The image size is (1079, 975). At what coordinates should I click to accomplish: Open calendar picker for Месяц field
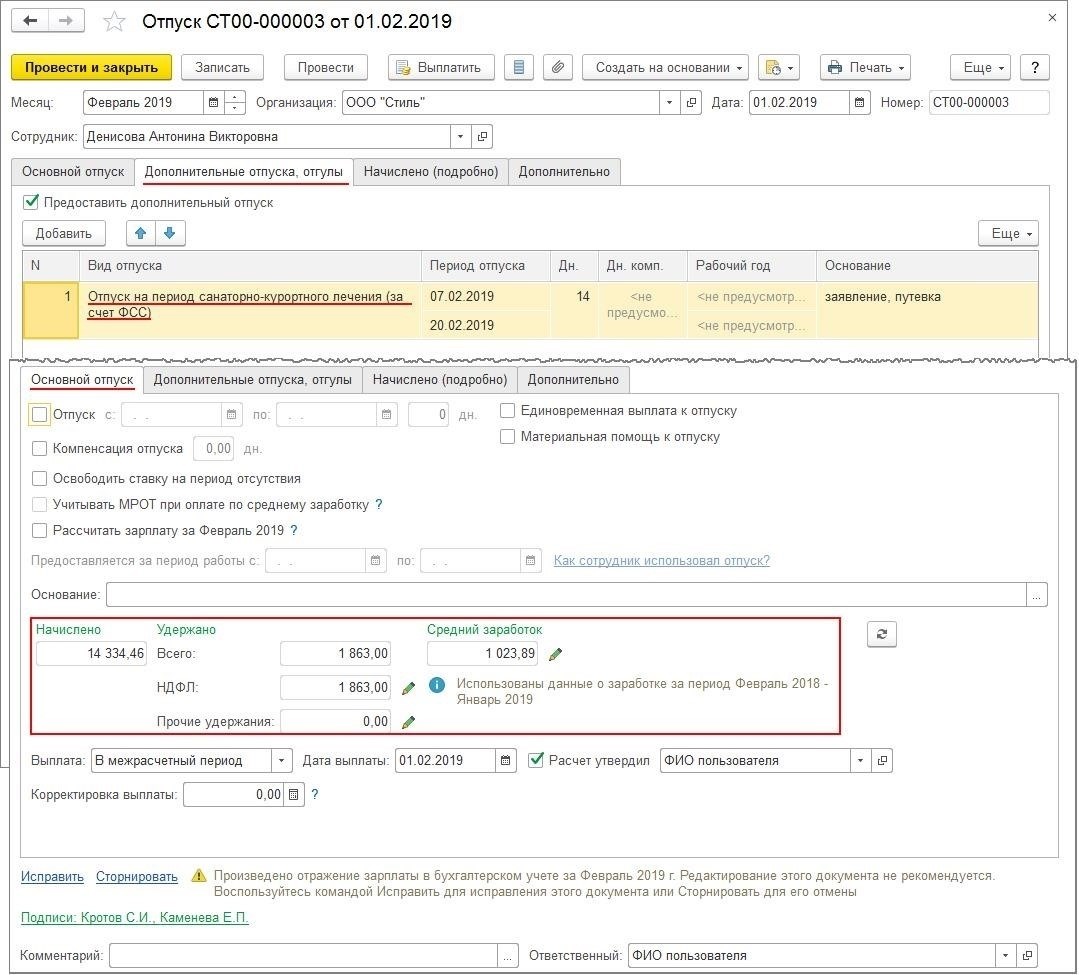pos(213,103)
